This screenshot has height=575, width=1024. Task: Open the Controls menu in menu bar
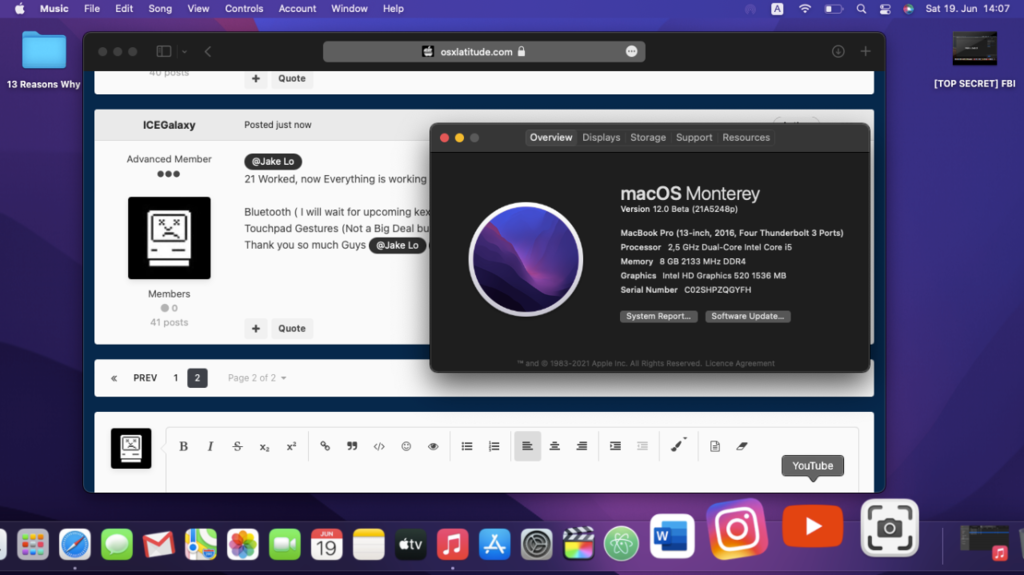click(x=244, y=8)
